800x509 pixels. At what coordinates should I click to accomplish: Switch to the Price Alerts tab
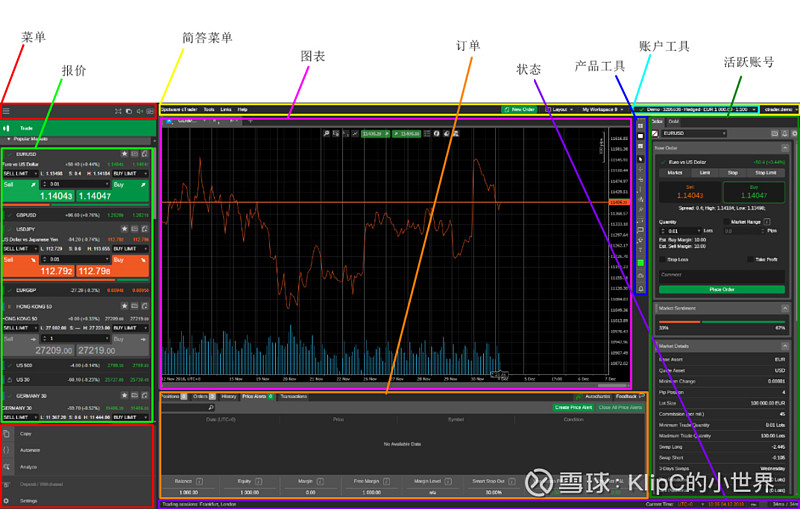pyautogui.click(x=258, y=396)
